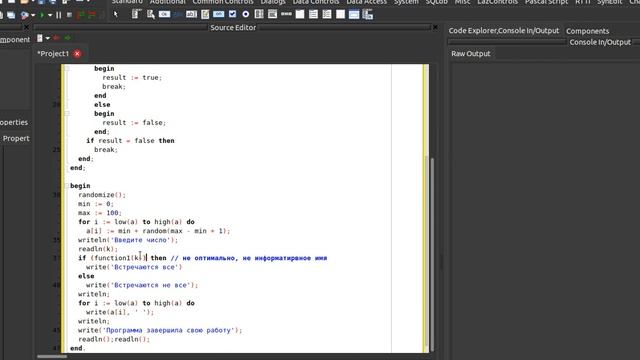Click the 'randomize();' code line
640x360 pixels.
102,195
